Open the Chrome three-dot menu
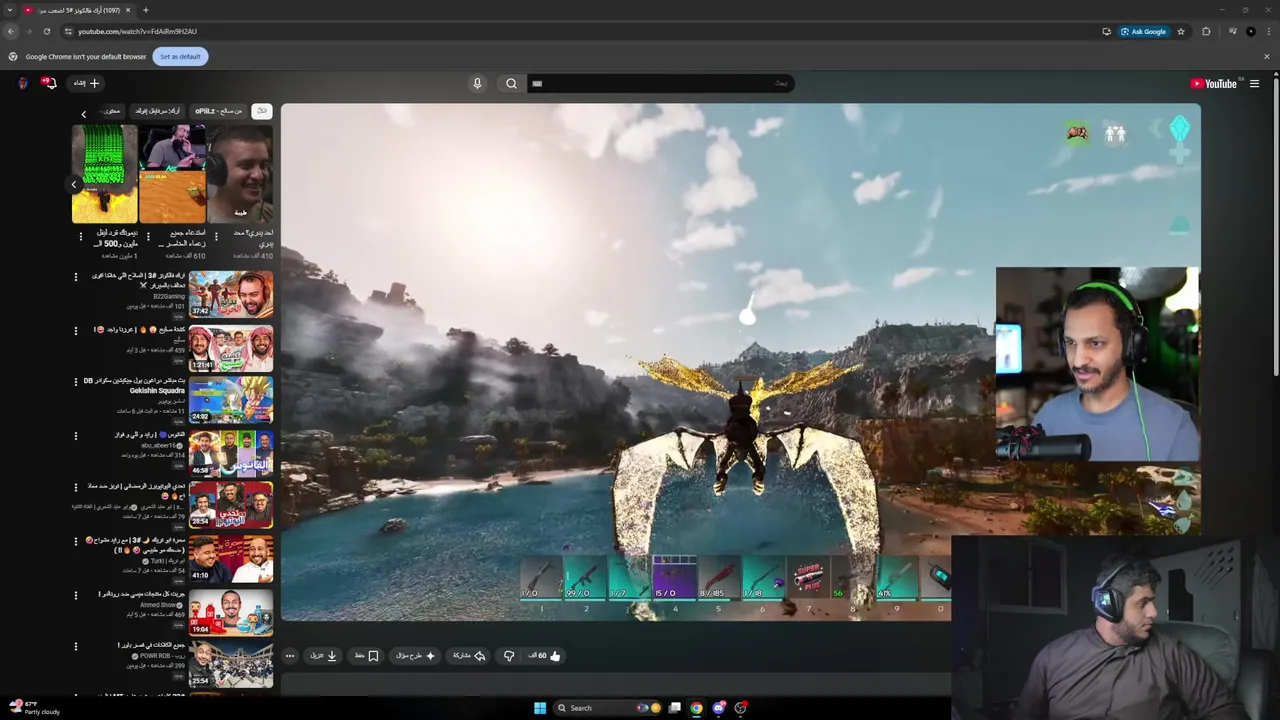 1267,31
